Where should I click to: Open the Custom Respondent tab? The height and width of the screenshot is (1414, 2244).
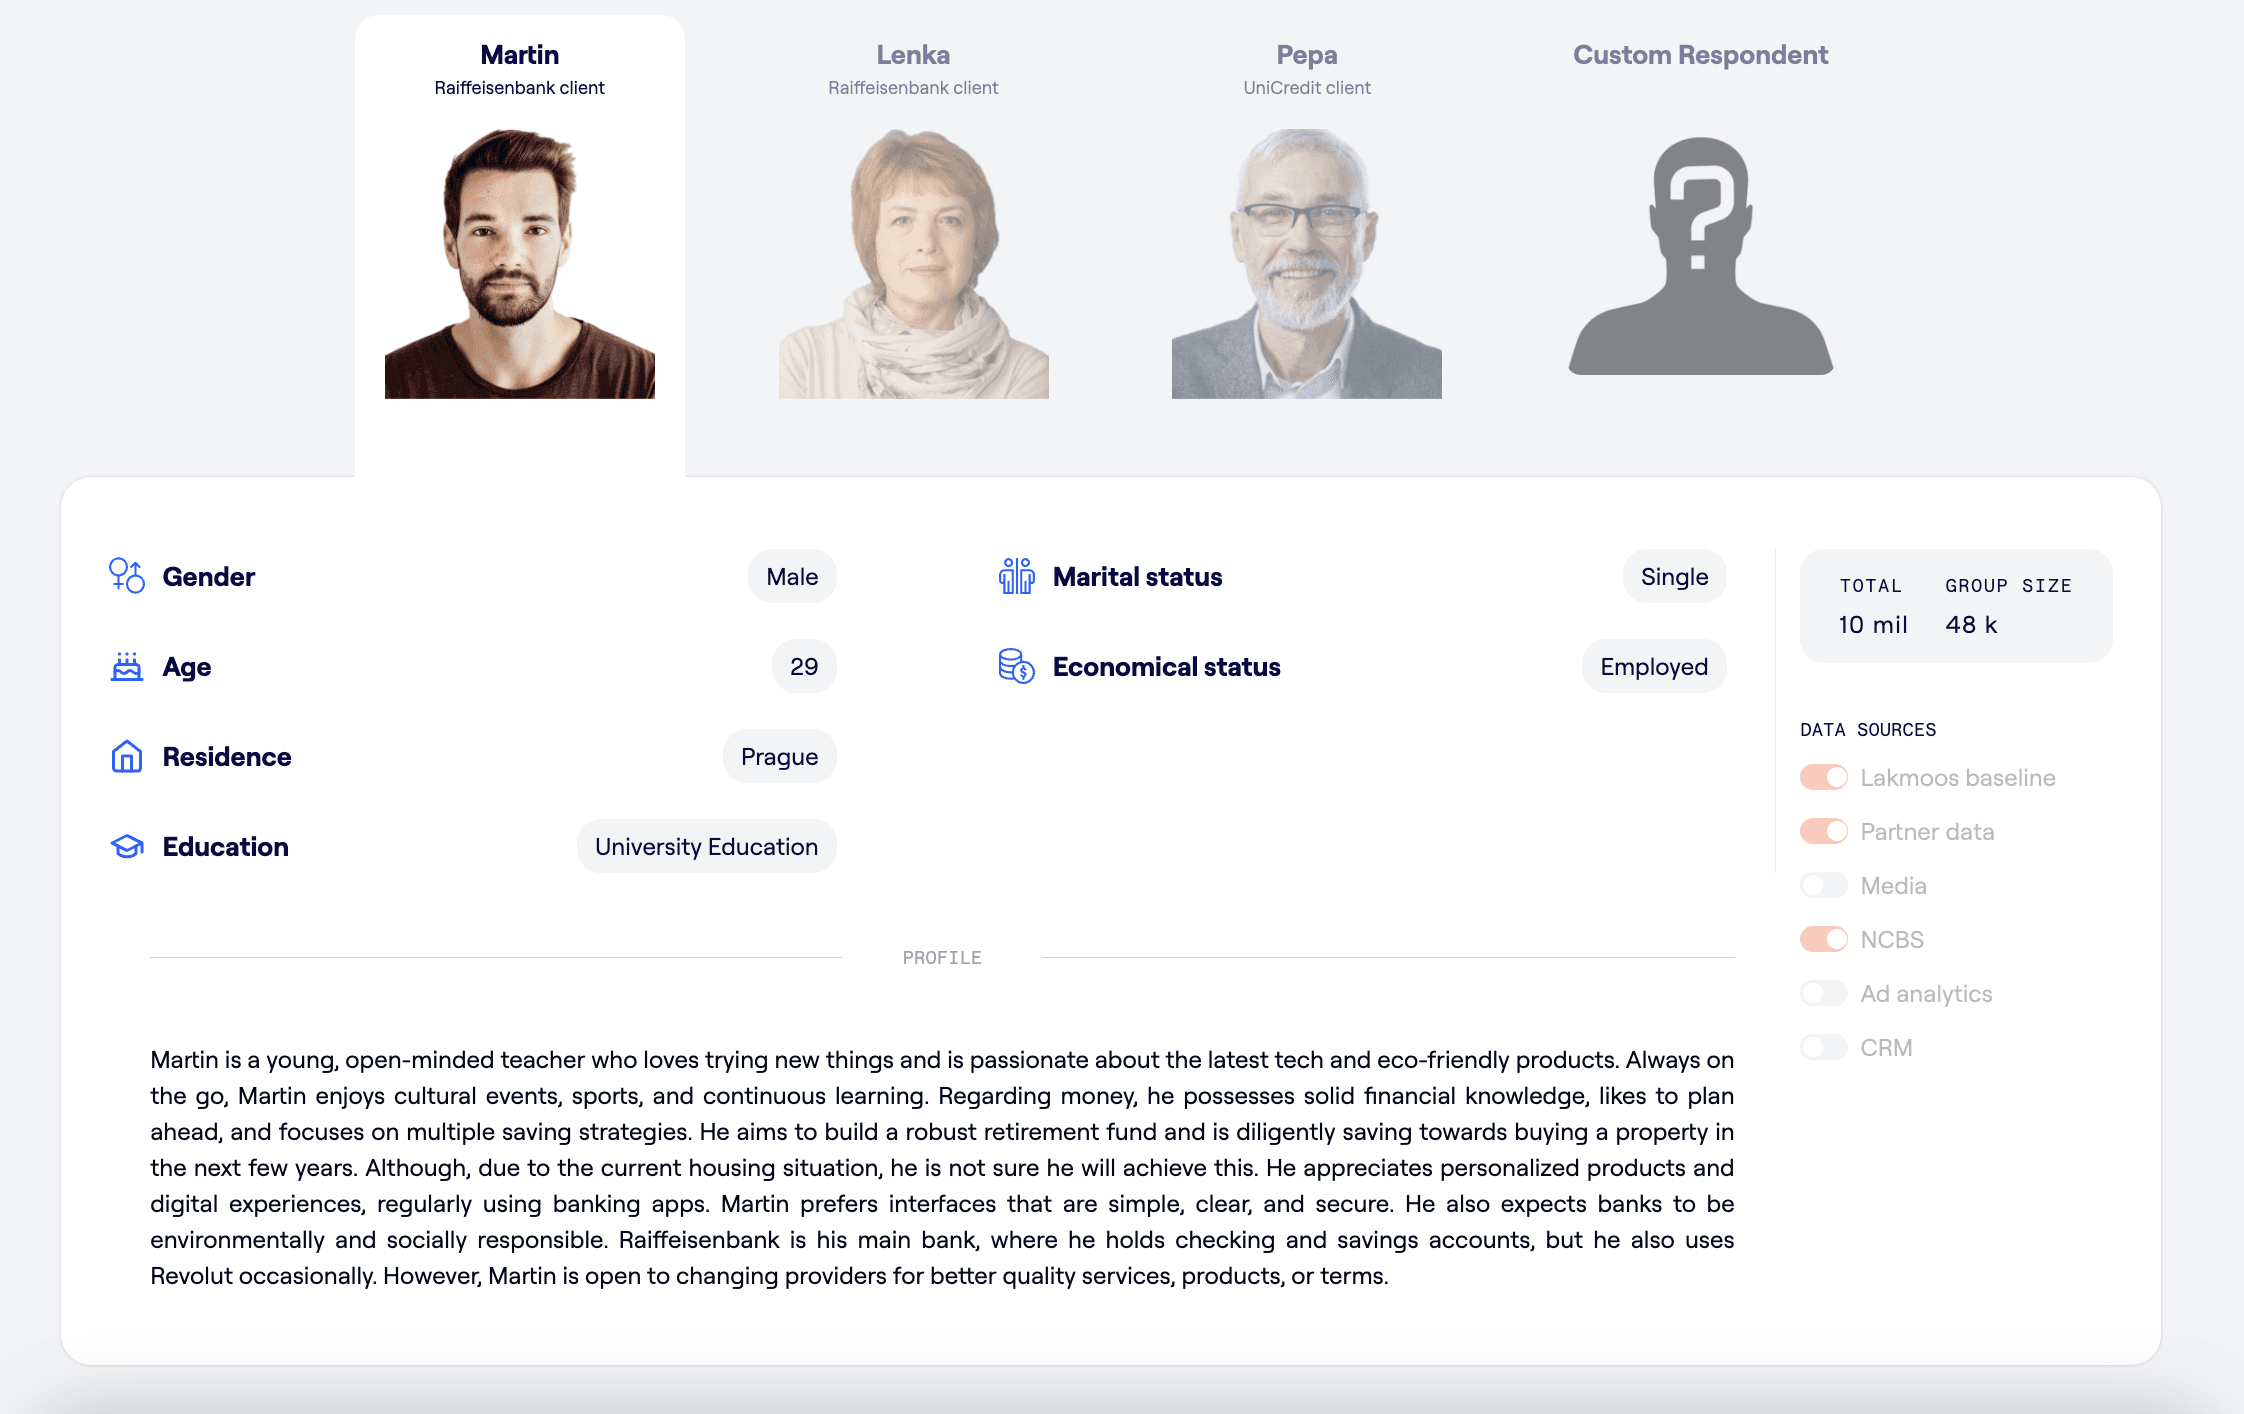1700,55
